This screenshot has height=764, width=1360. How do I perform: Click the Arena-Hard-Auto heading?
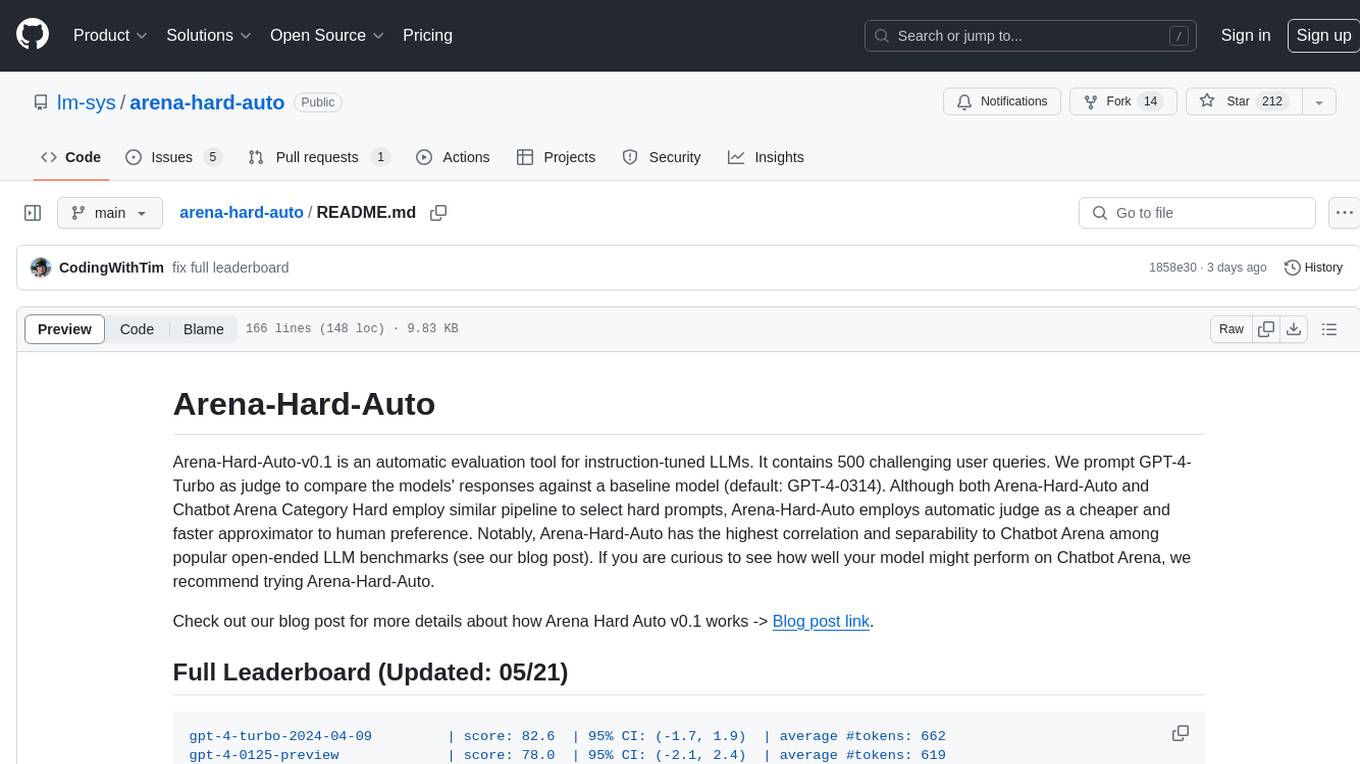[304, 404]
